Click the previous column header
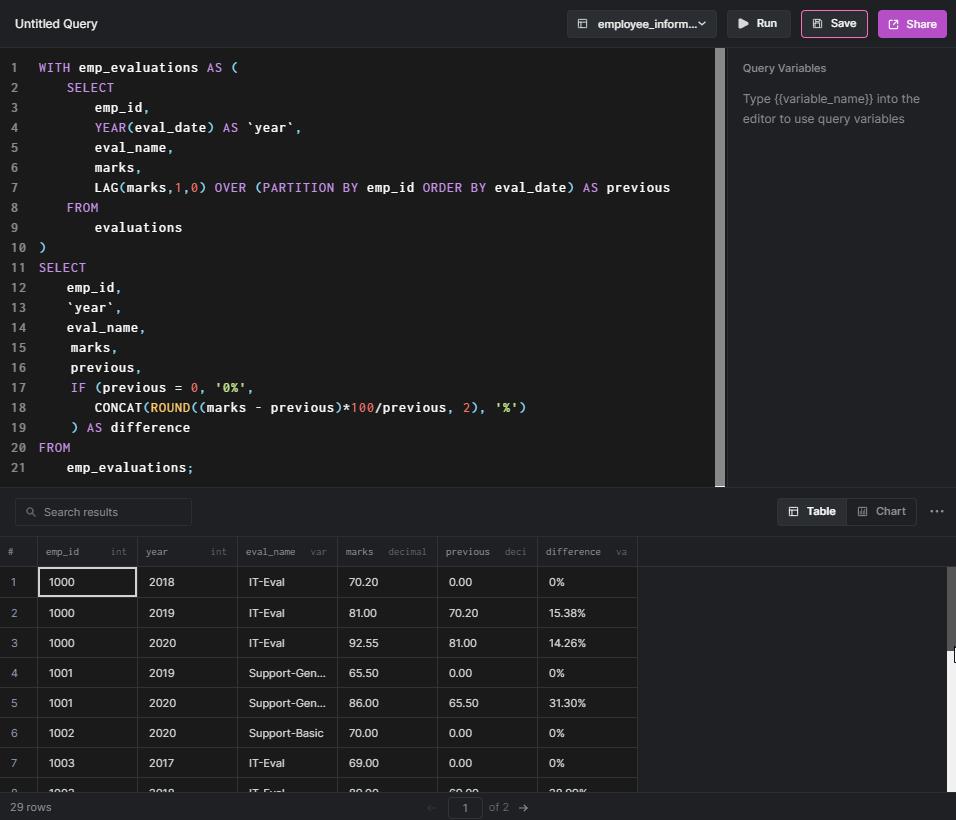The height and width of the screenshot is (820, 956). click(487, 552)
